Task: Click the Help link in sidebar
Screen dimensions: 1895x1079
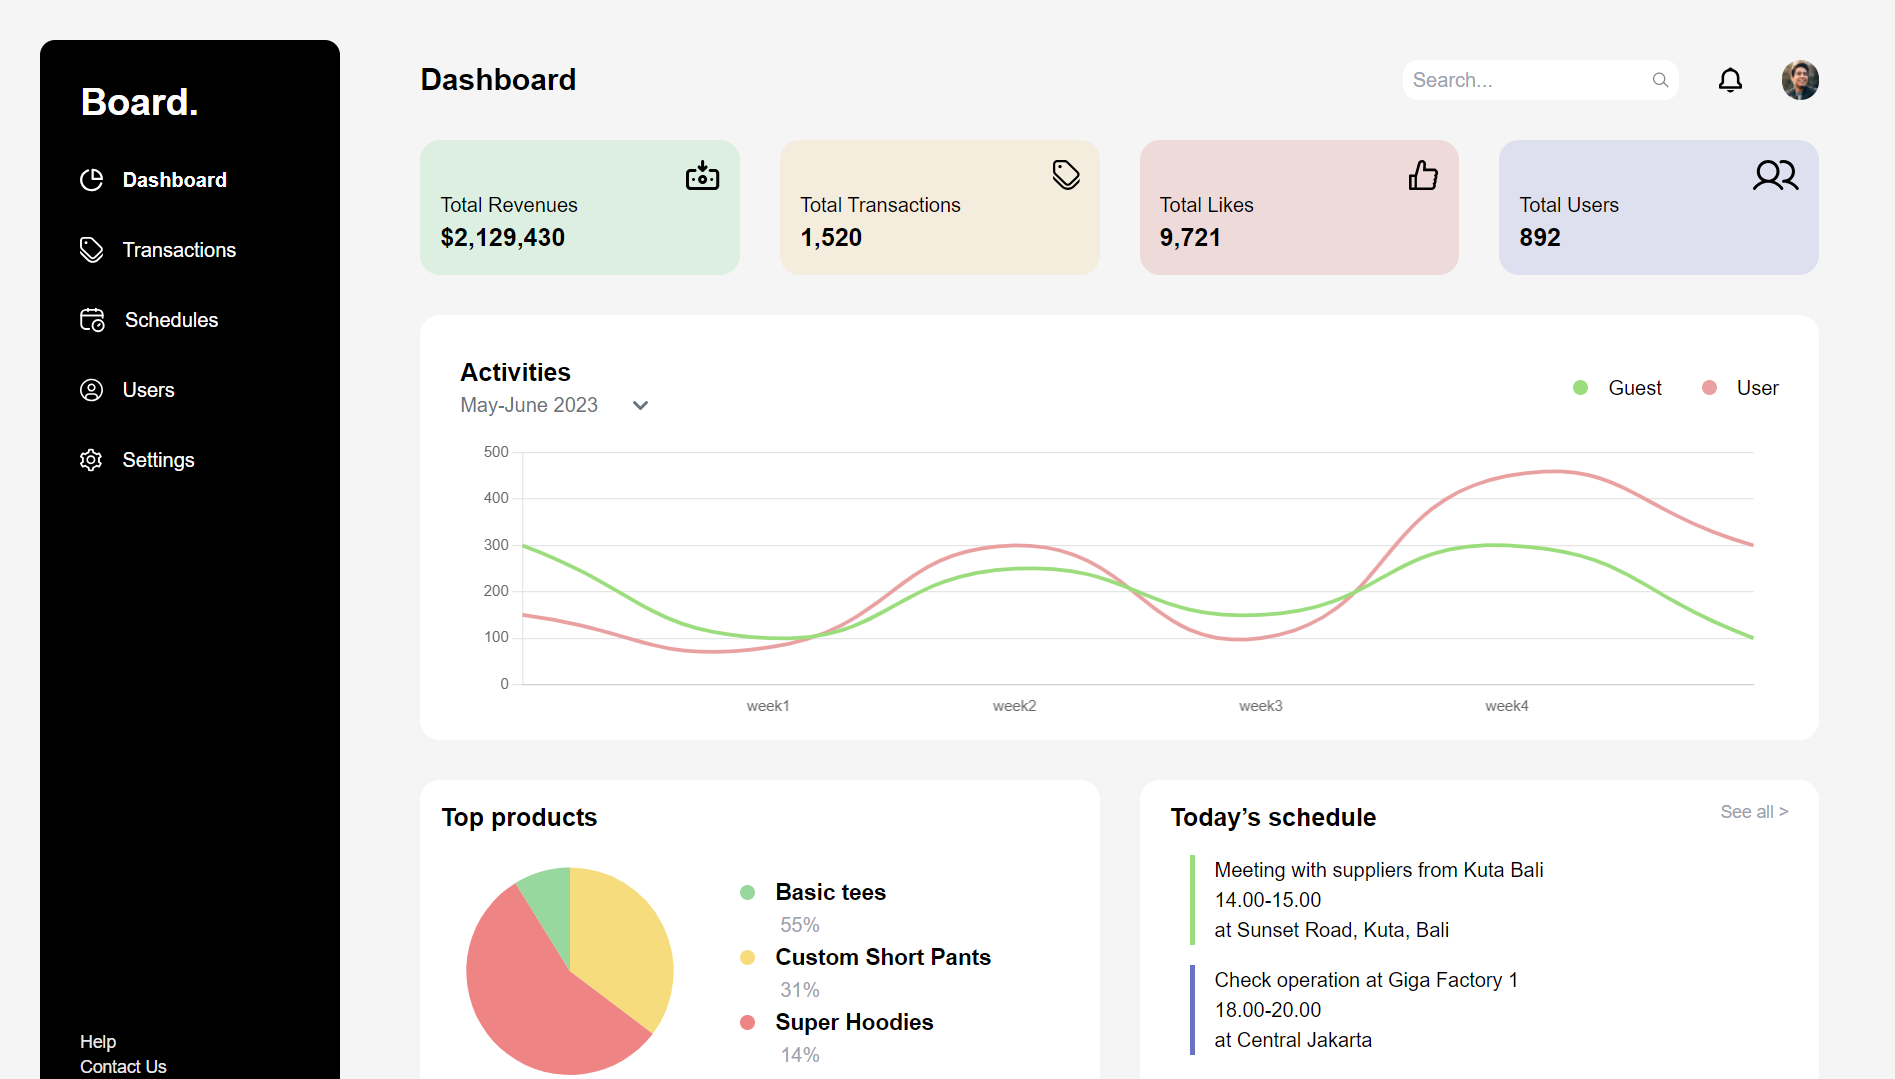Action: coord(98,1042)
